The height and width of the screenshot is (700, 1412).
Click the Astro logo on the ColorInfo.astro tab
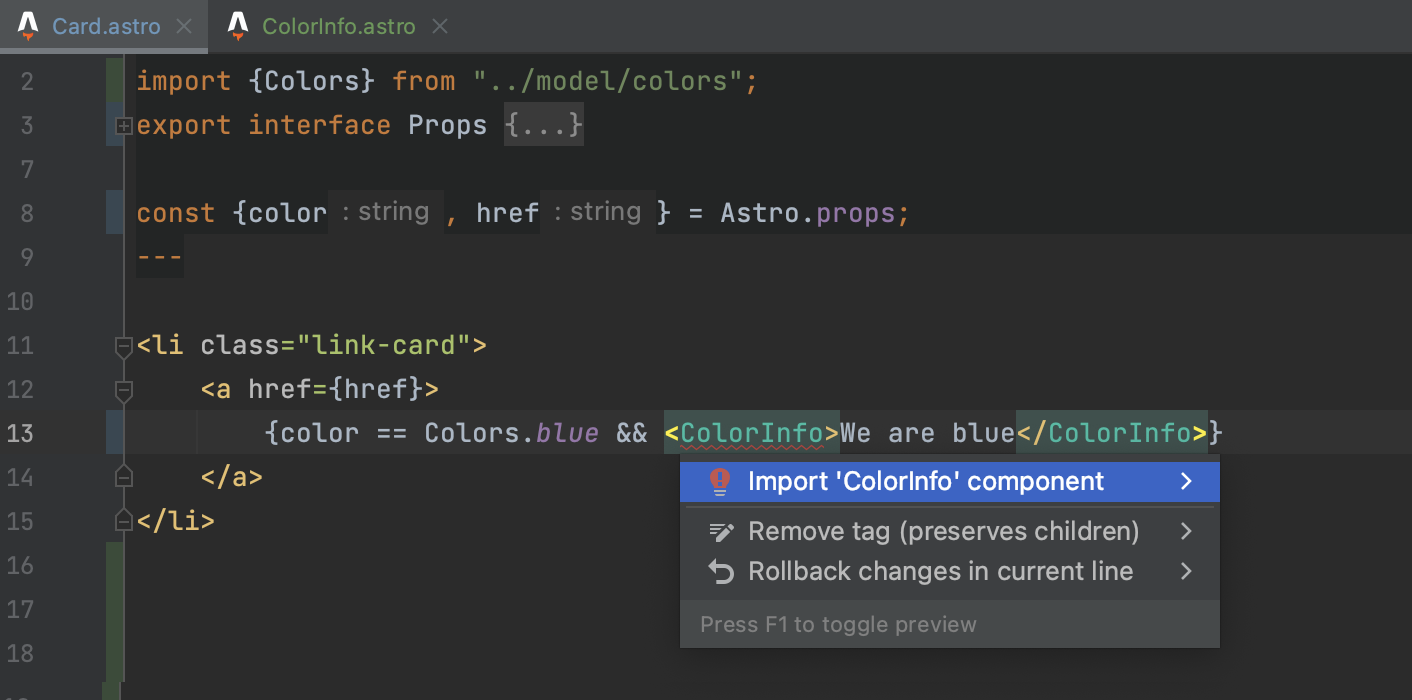point(237,26)
